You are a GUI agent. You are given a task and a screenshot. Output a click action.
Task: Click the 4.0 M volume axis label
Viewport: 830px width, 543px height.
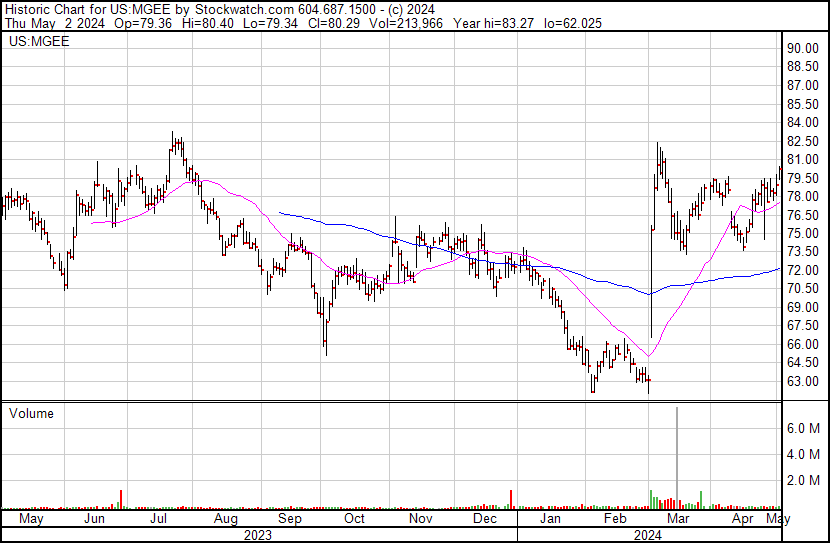(x=803, y=454)
